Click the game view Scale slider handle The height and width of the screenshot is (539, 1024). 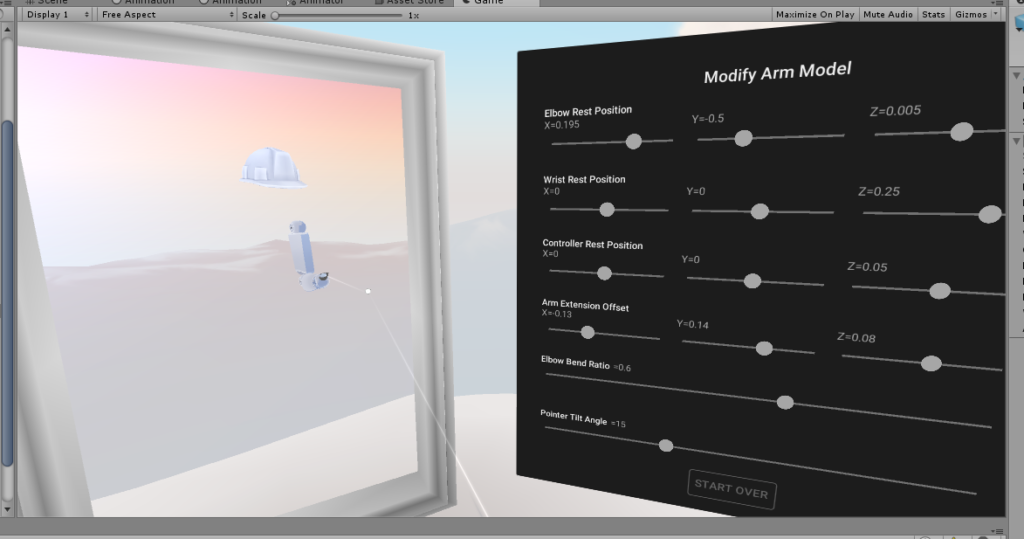pos(276,15)
